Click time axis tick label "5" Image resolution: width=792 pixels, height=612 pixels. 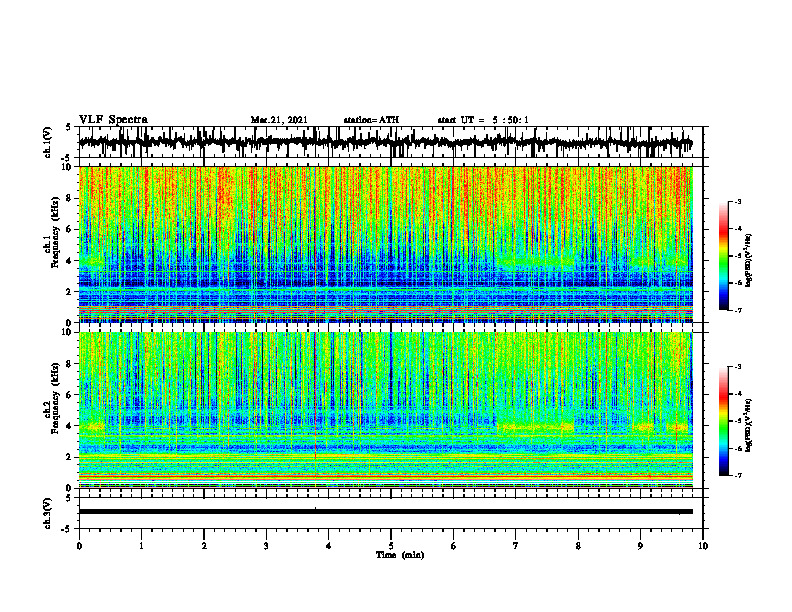point(391,546)
